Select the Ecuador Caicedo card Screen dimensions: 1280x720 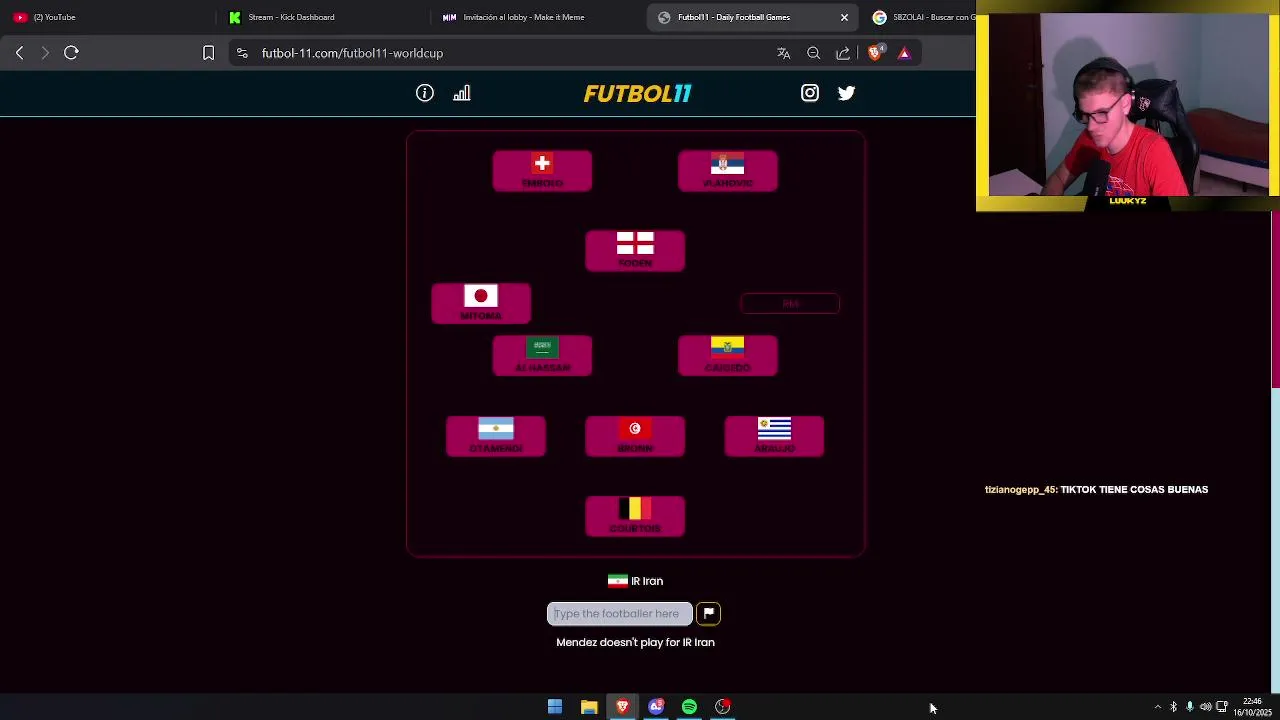click(x=728, y=355)
